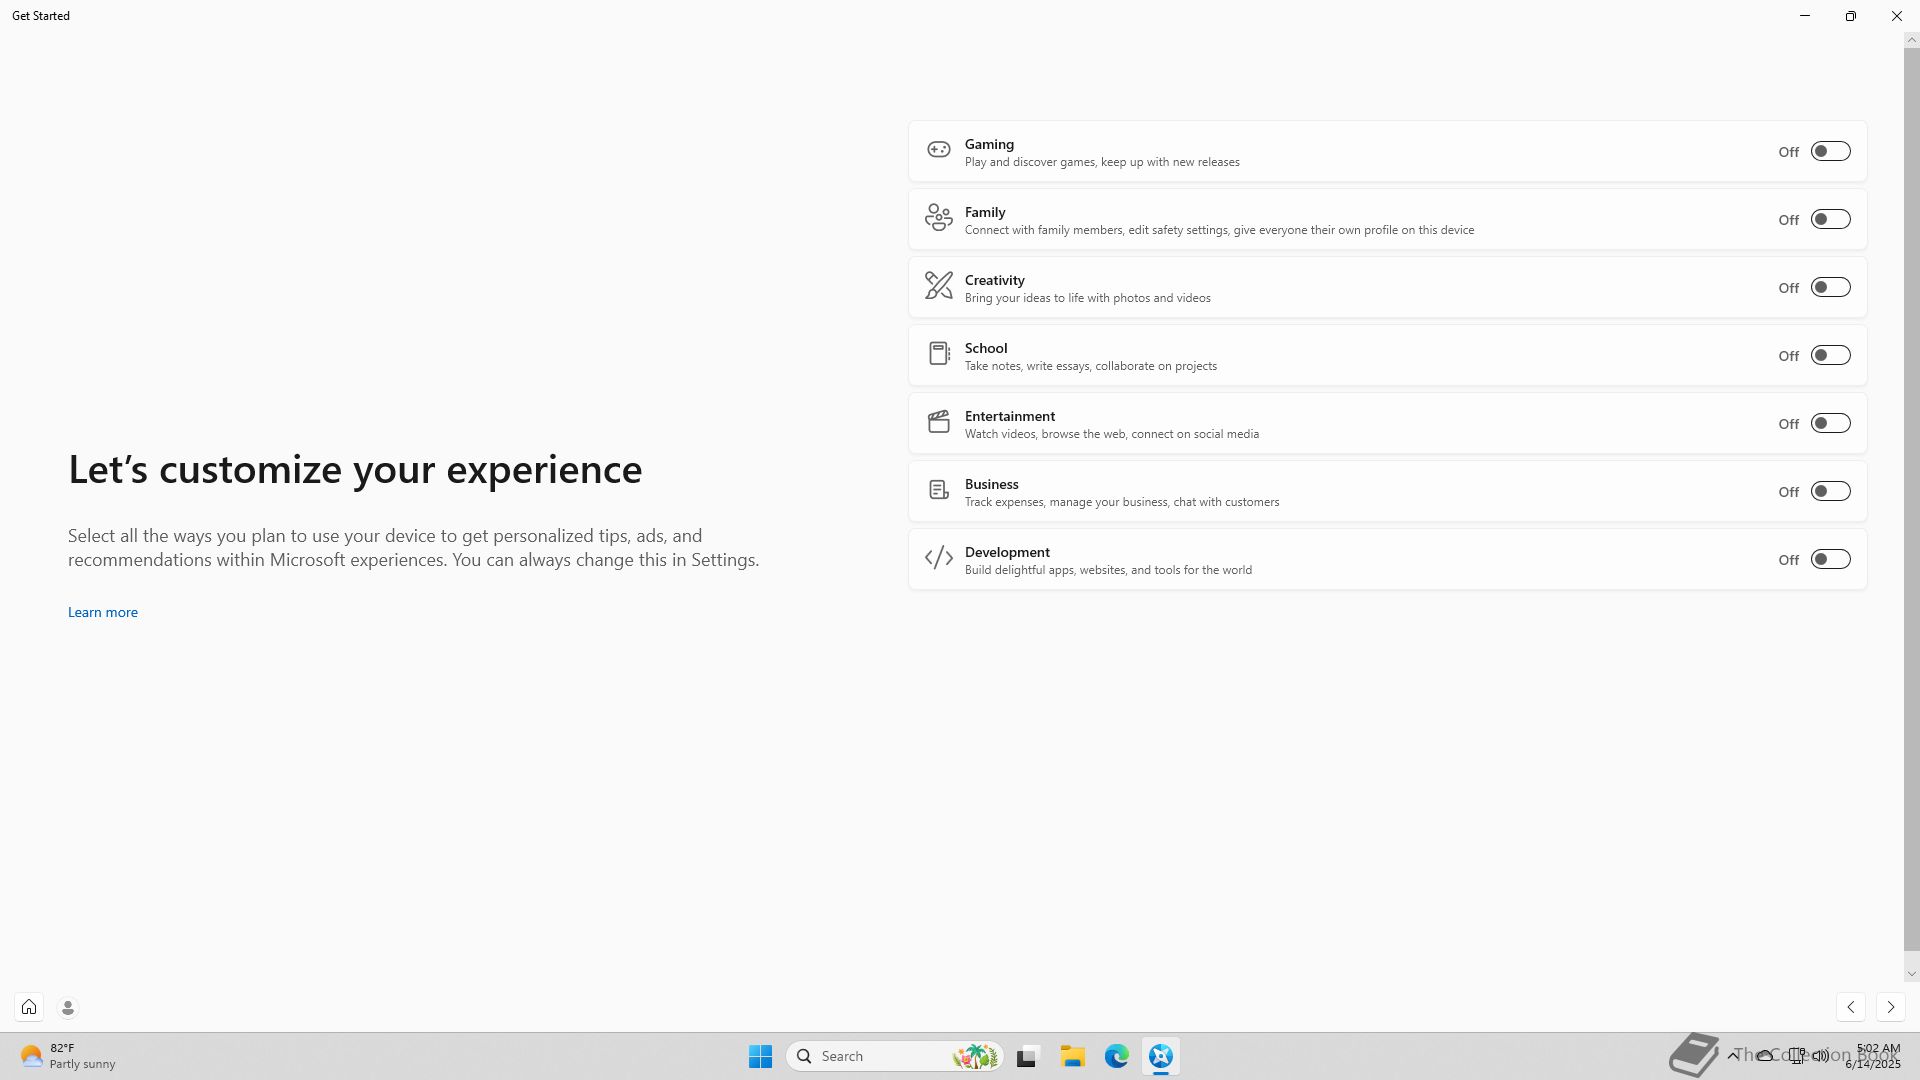
Task: Open the Learn more link
Action: (x=103, y=612)
